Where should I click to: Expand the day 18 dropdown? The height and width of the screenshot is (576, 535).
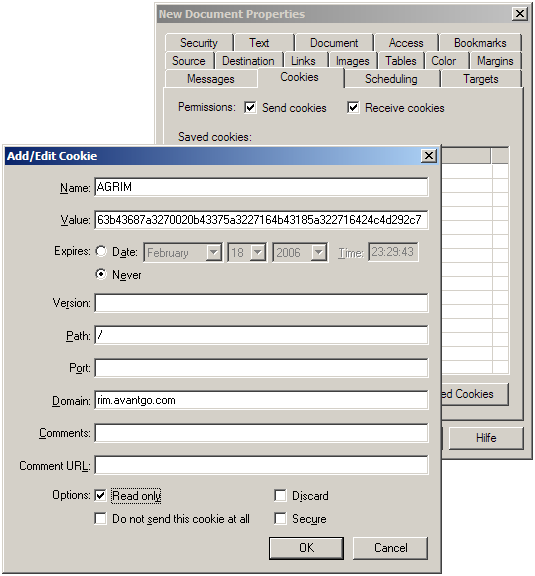[x=258, y=252]
